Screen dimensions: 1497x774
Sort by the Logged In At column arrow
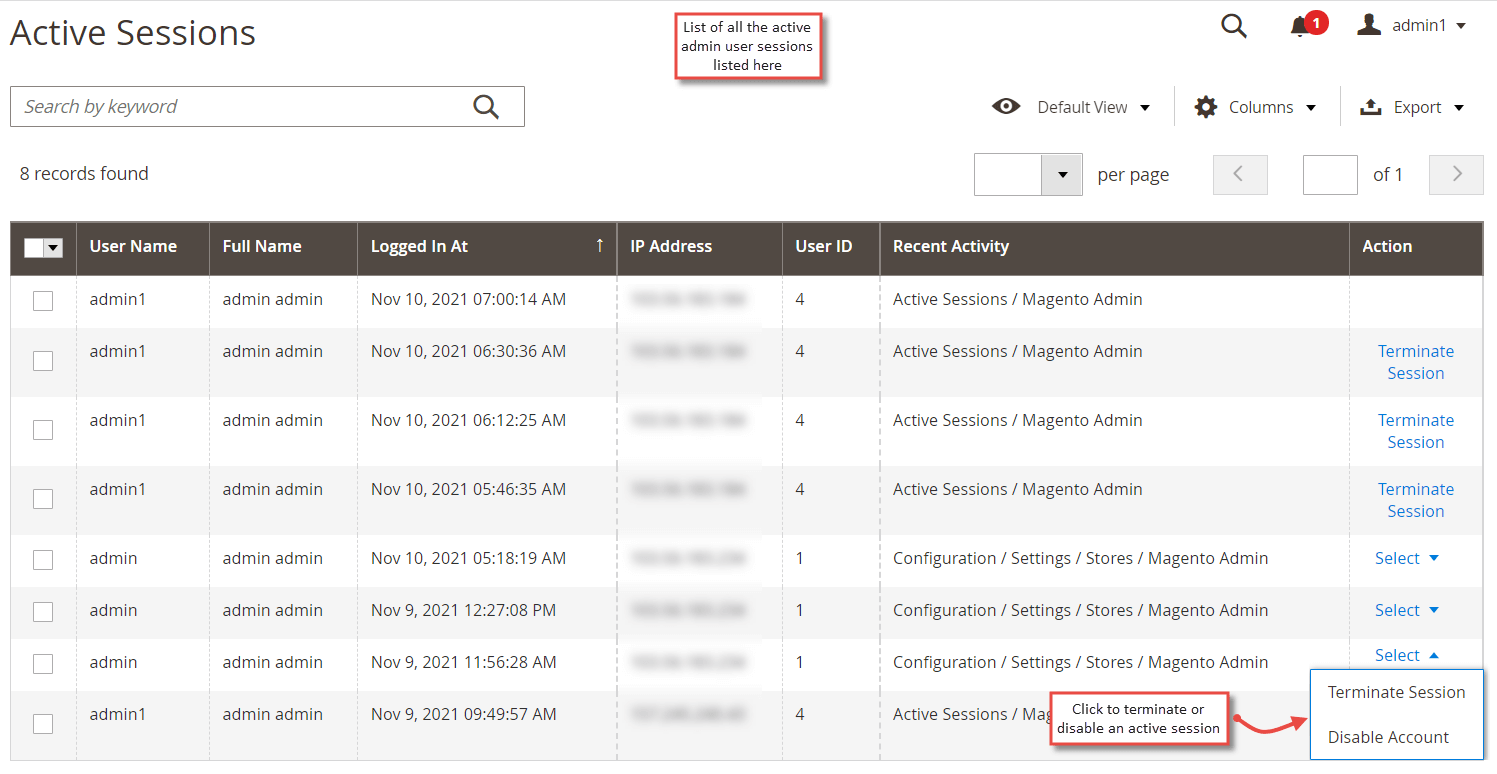(599, 244)
